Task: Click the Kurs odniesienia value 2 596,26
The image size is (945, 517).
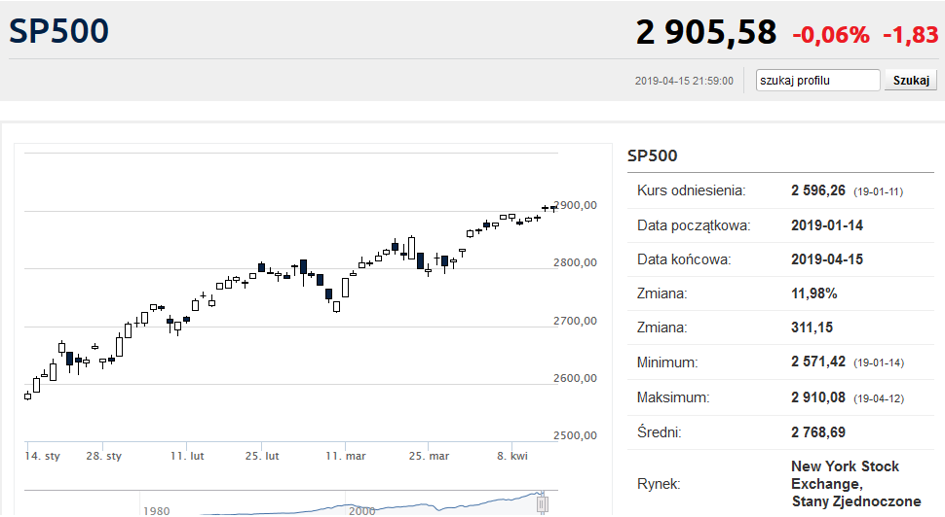Action: 818,190
